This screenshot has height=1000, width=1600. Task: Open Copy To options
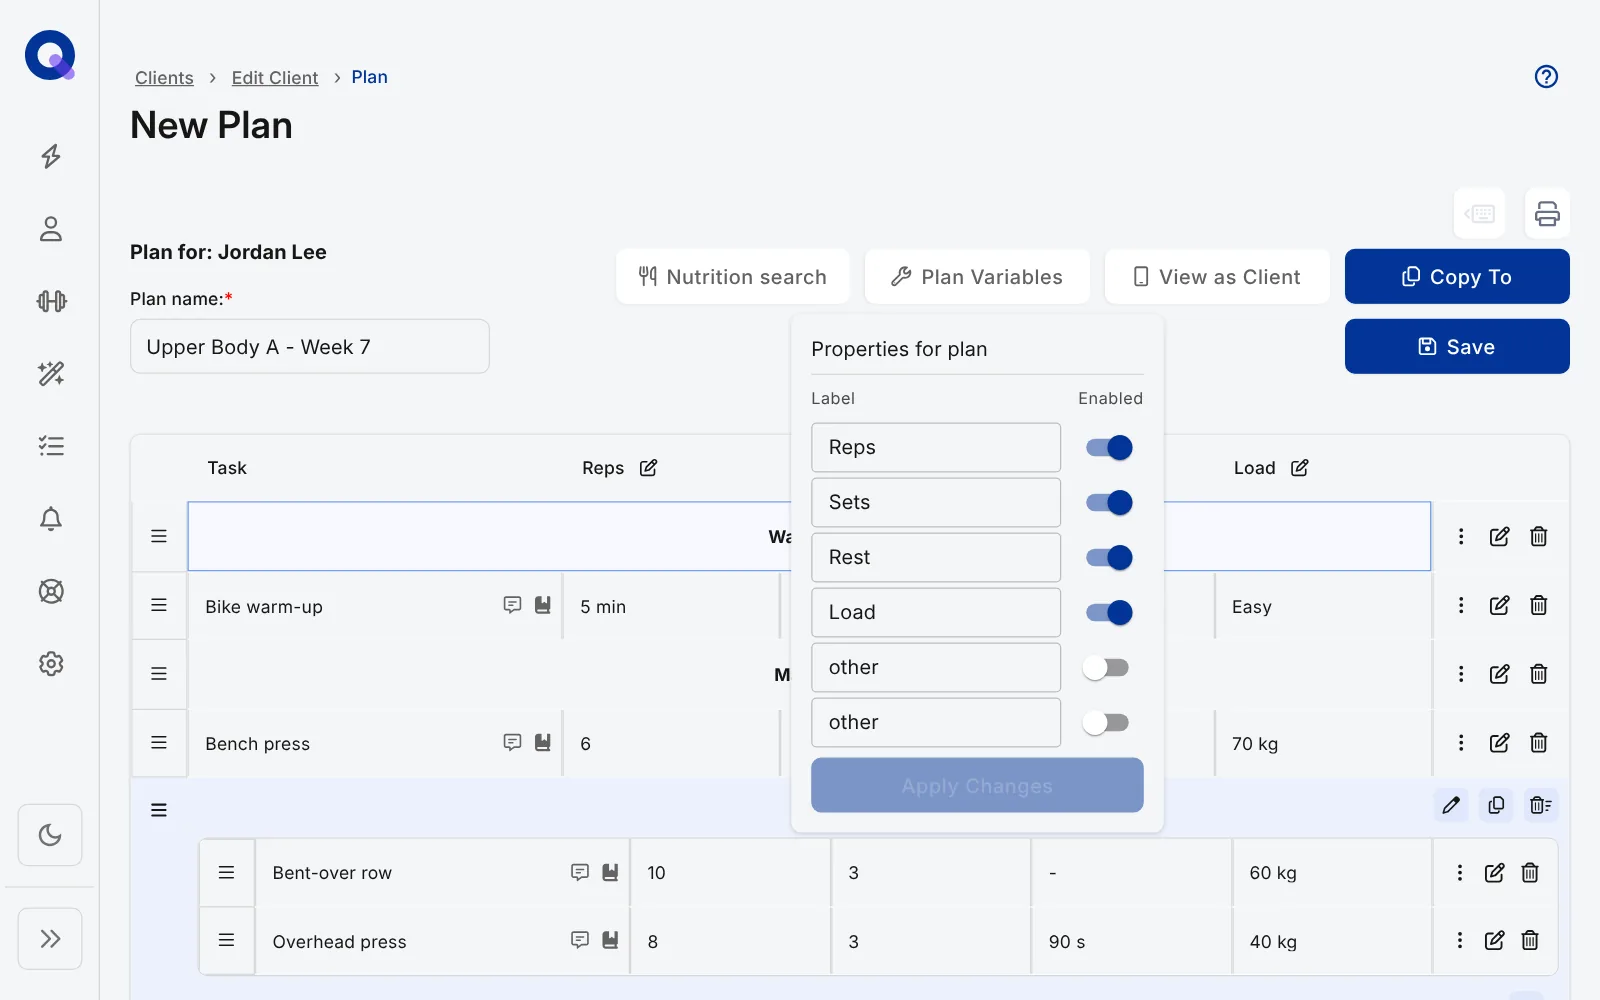coord(1457,277)
